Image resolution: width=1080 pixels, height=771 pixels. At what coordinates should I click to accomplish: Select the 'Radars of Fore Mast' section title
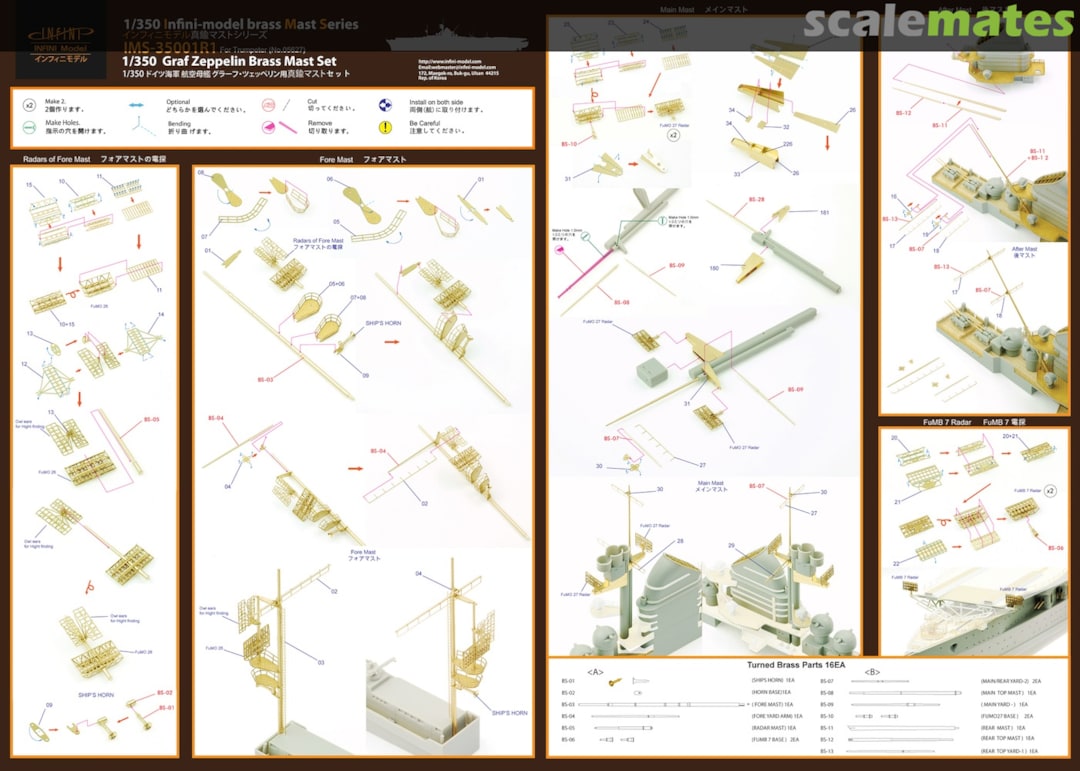[94, 159]
